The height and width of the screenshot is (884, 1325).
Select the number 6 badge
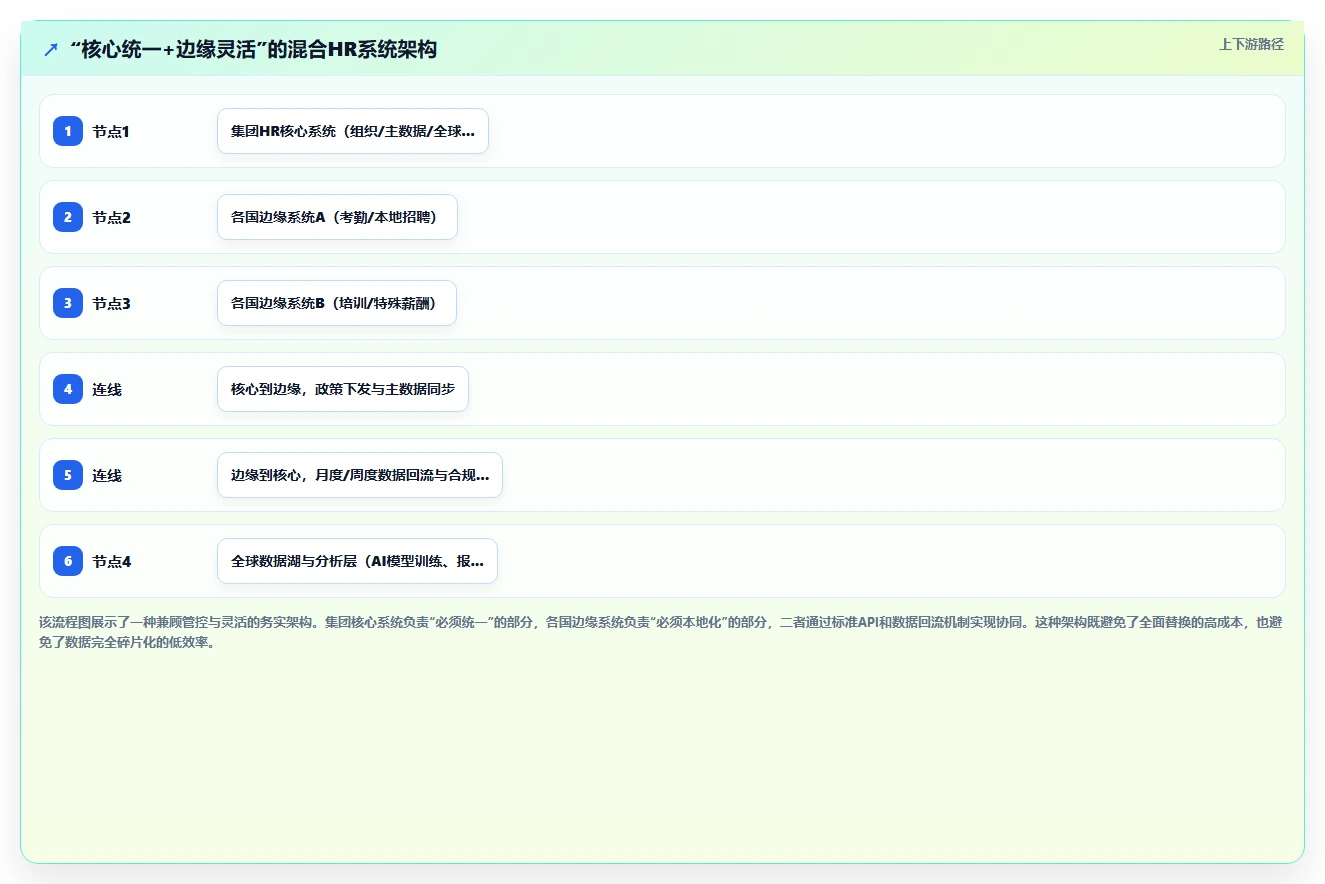[68, 561]
